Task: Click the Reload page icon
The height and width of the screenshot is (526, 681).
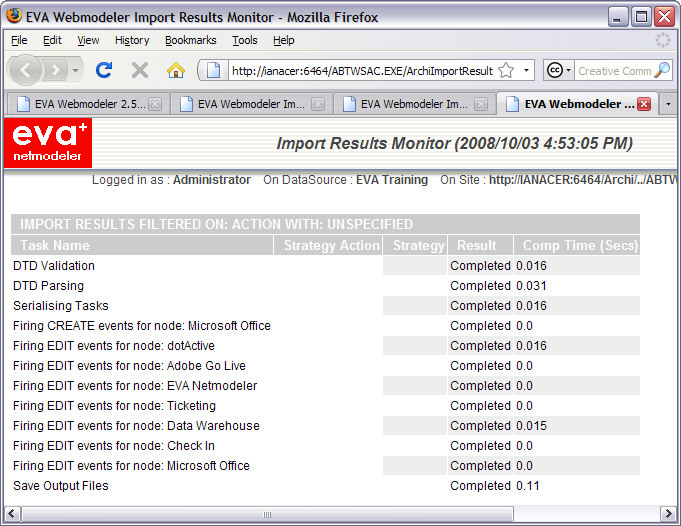Action: [x=104, y=70]
